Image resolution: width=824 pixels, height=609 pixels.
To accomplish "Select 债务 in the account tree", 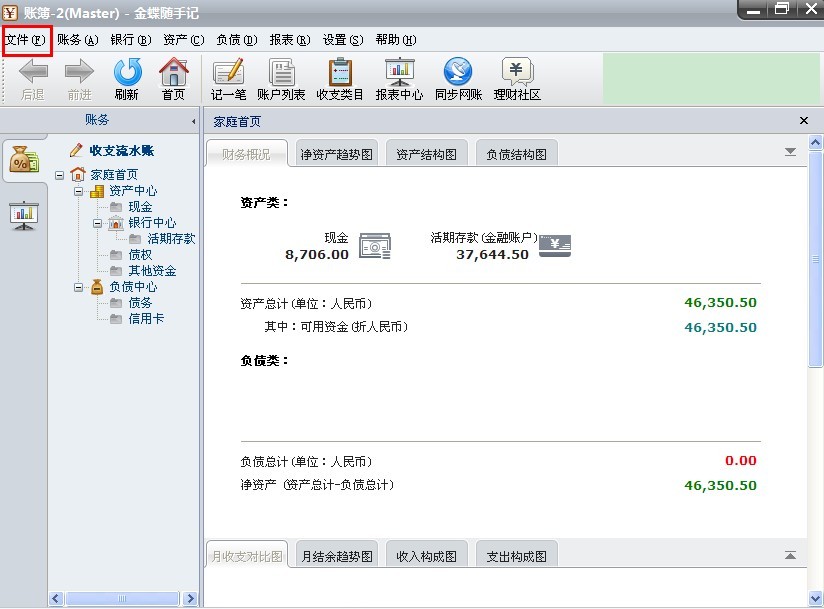I will 140,303.
